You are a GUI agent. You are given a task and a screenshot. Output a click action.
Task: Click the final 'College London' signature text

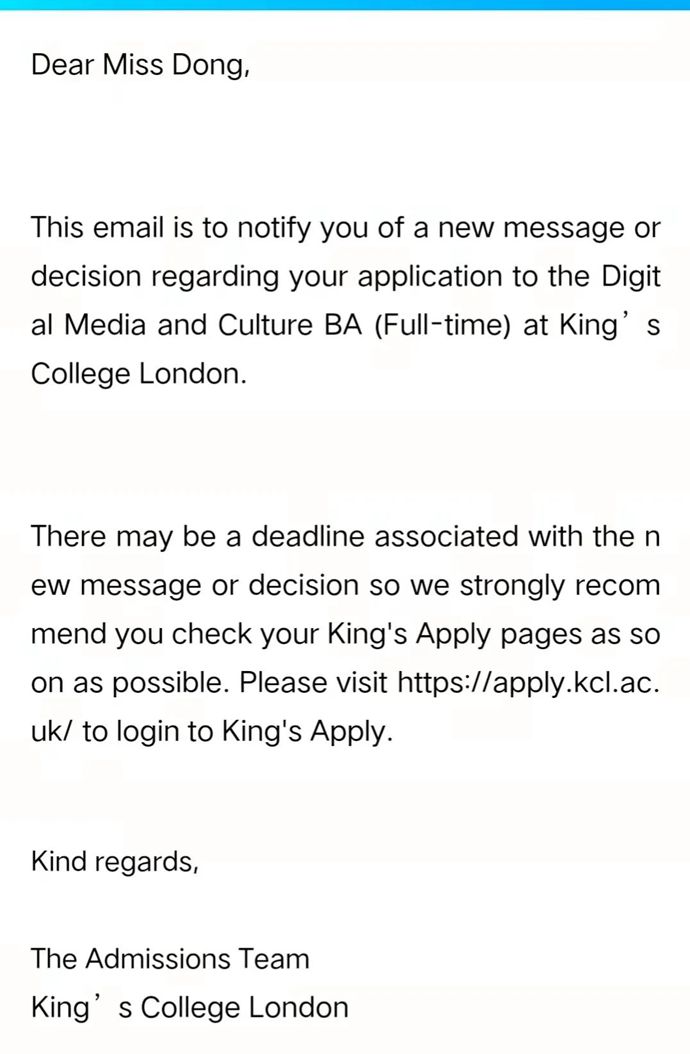click(x=245, y=1008)
